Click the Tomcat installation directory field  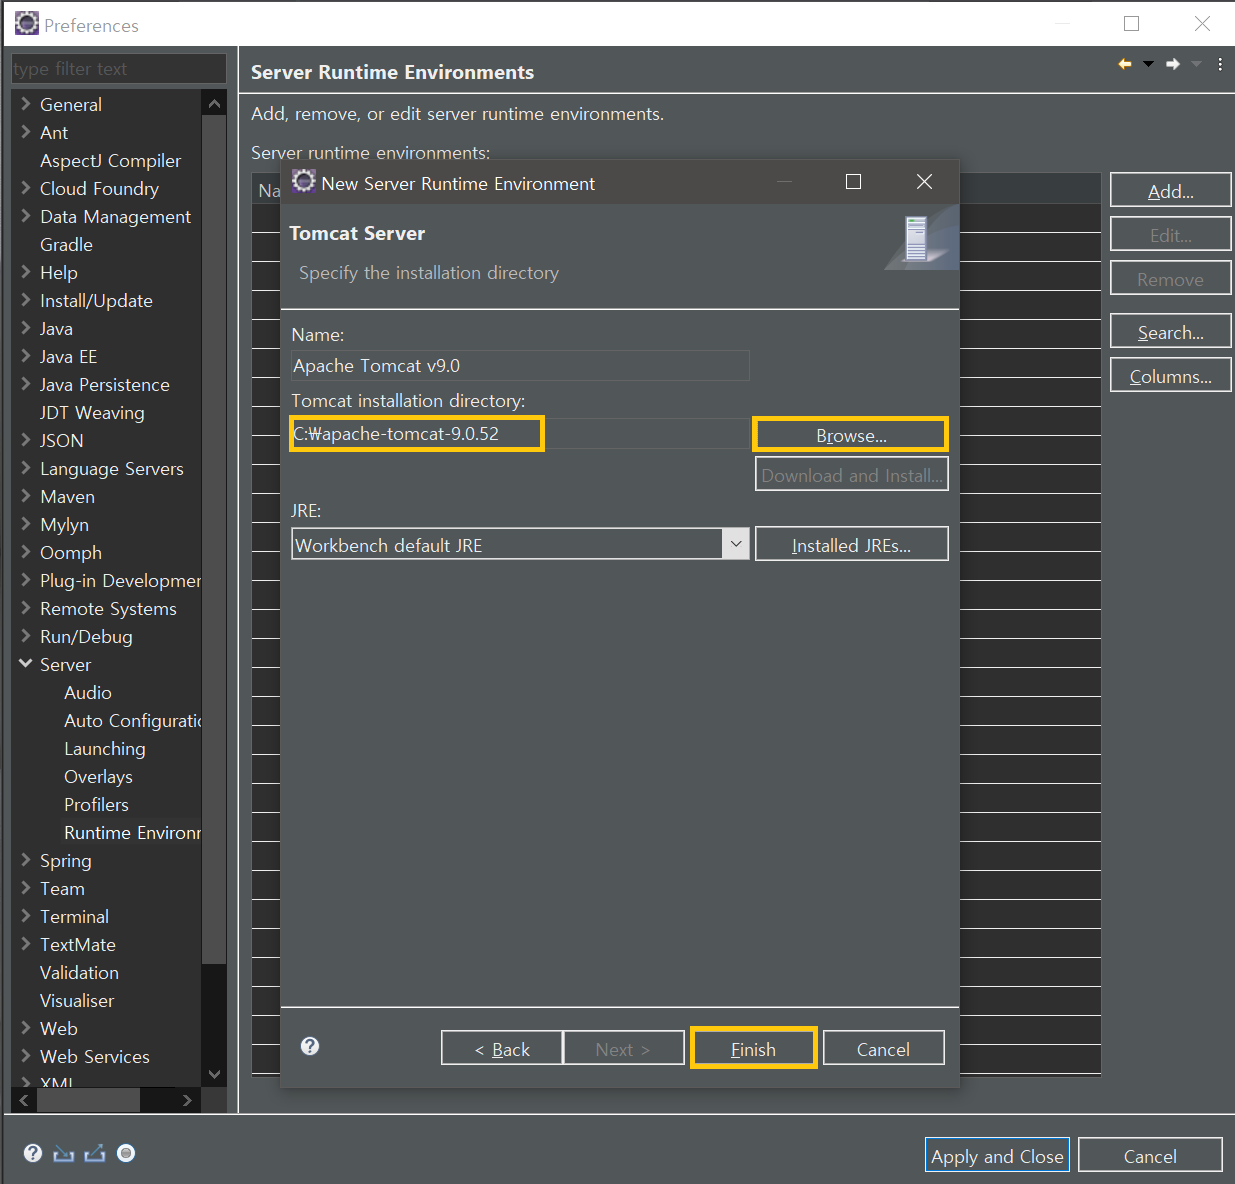[520, 433]
